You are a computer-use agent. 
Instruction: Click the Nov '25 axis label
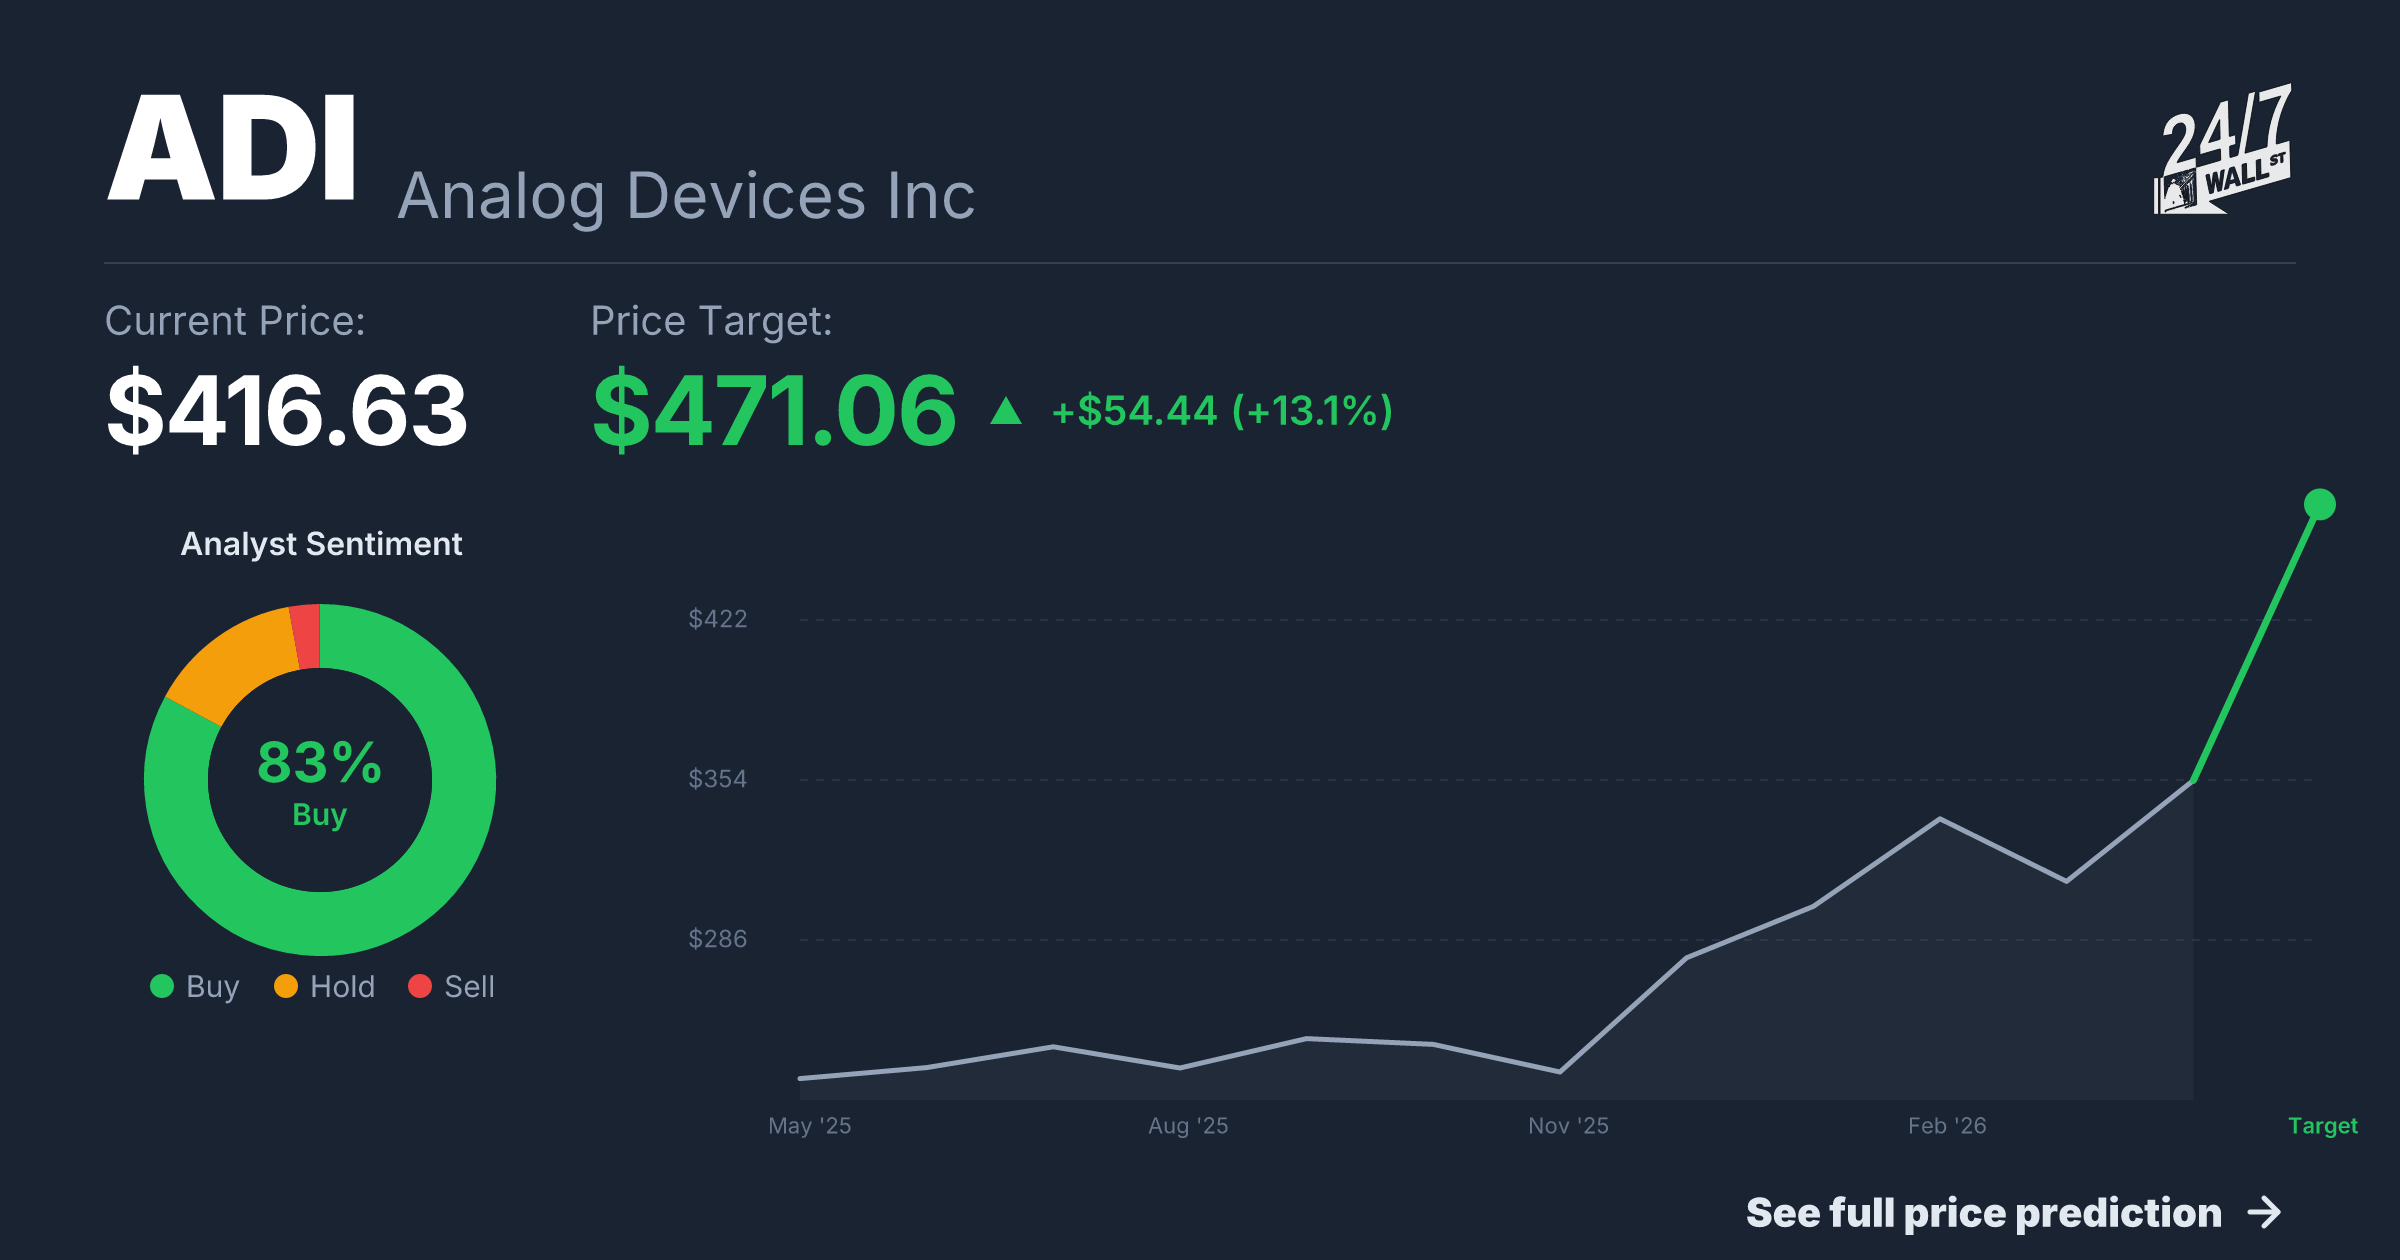(x=1568, y=1126)
